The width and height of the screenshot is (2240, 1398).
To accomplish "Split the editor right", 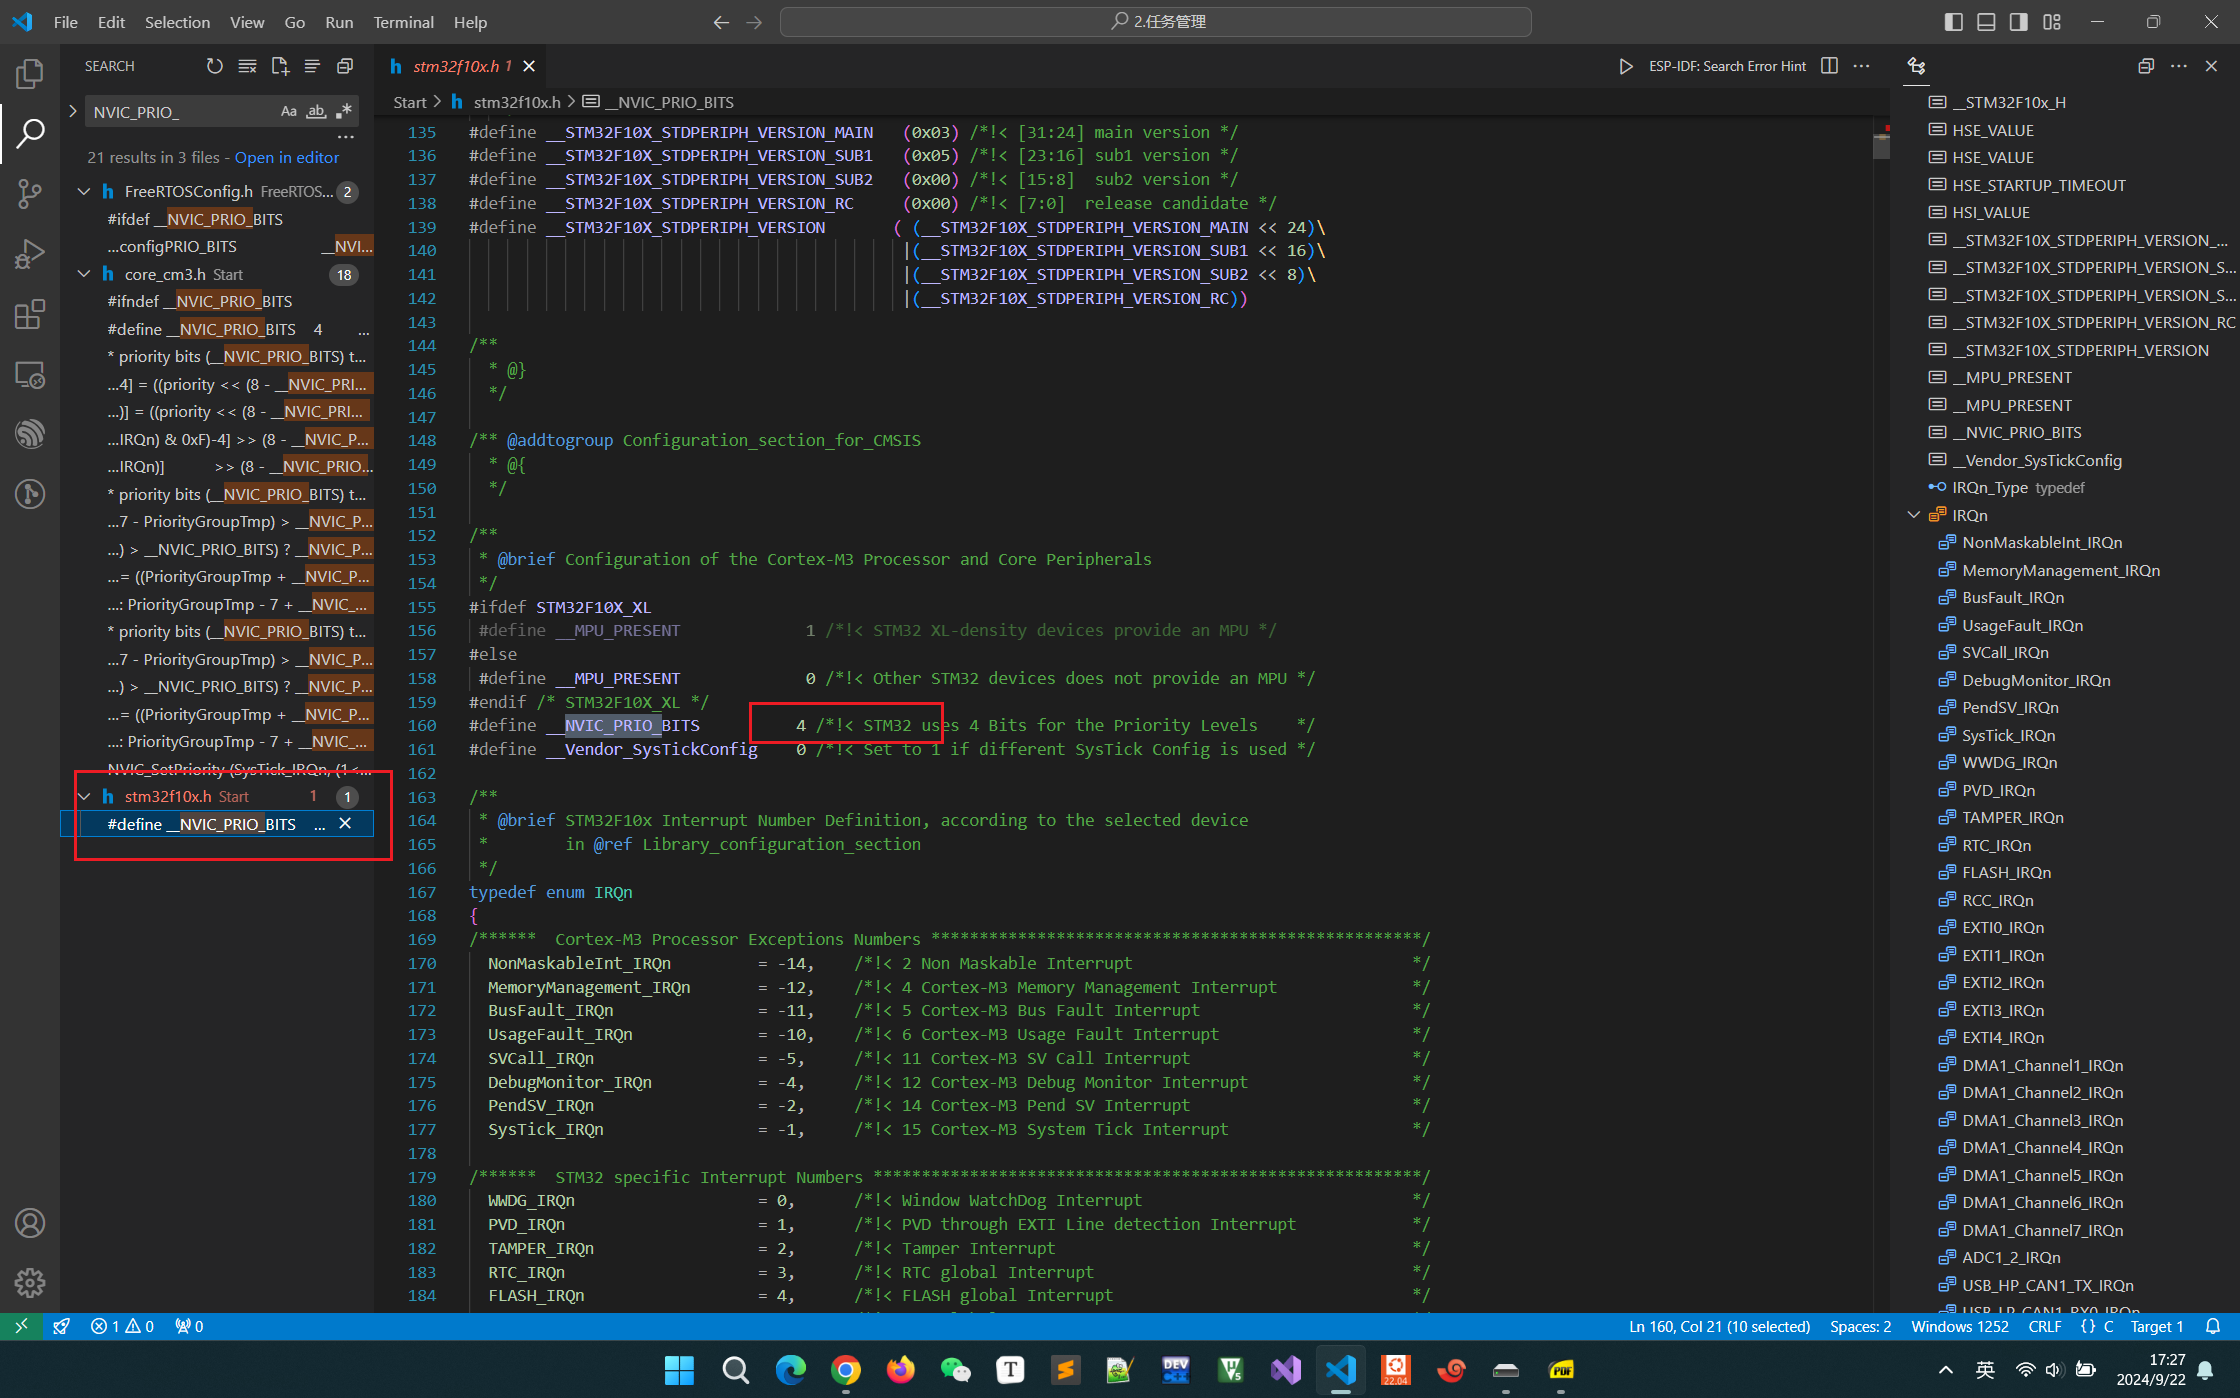I will [x=1829, y=66].
